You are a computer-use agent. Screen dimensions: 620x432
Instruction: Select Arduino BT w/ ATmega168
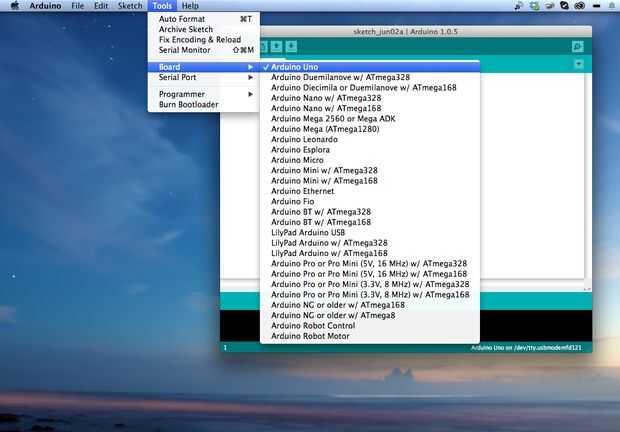tap(370, 222)
